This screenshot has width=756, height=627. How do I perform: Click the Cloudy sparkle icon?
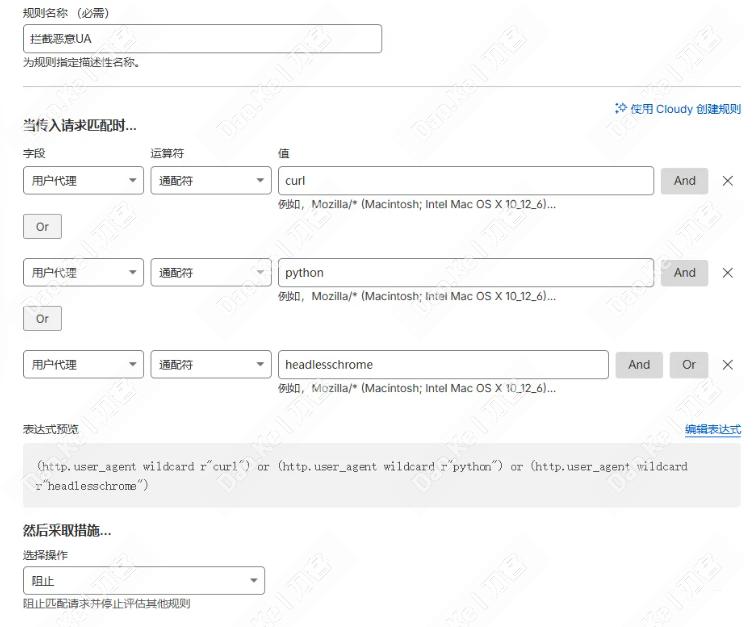point(621,108)
